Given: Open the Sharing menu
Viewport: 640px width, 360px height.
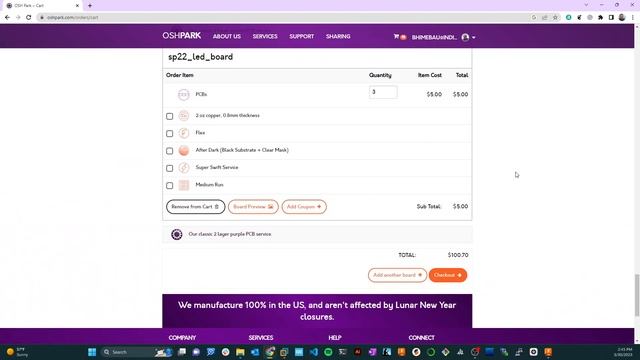Looking at the screenshot, I should (x=338, y=36).
